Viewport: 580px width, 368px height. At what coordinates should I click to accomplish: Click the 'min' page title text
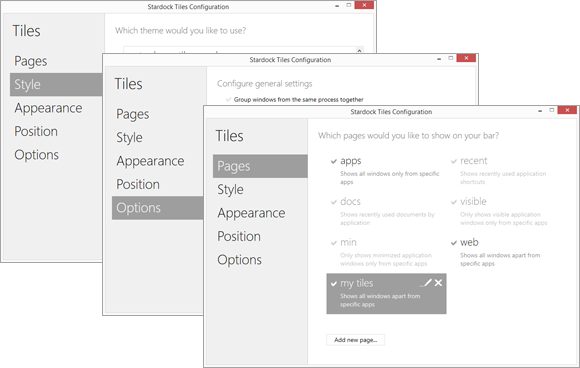coord(348,243)
